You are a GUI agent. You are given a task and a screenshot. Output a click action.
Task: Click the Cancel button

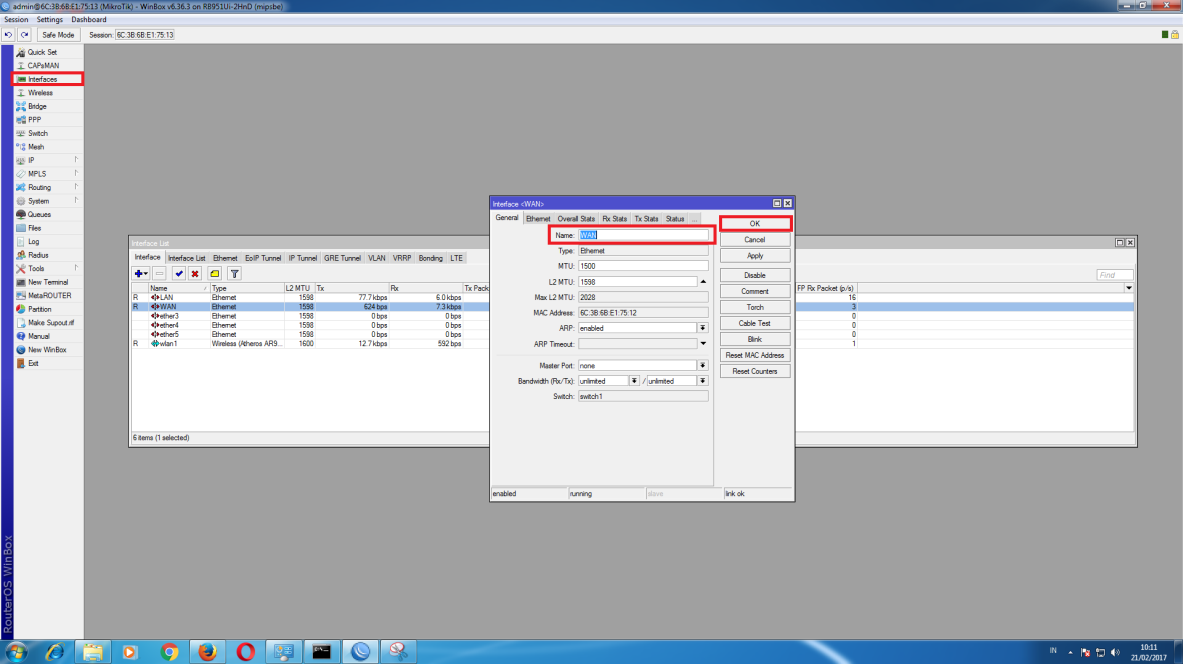pos(755,239)
